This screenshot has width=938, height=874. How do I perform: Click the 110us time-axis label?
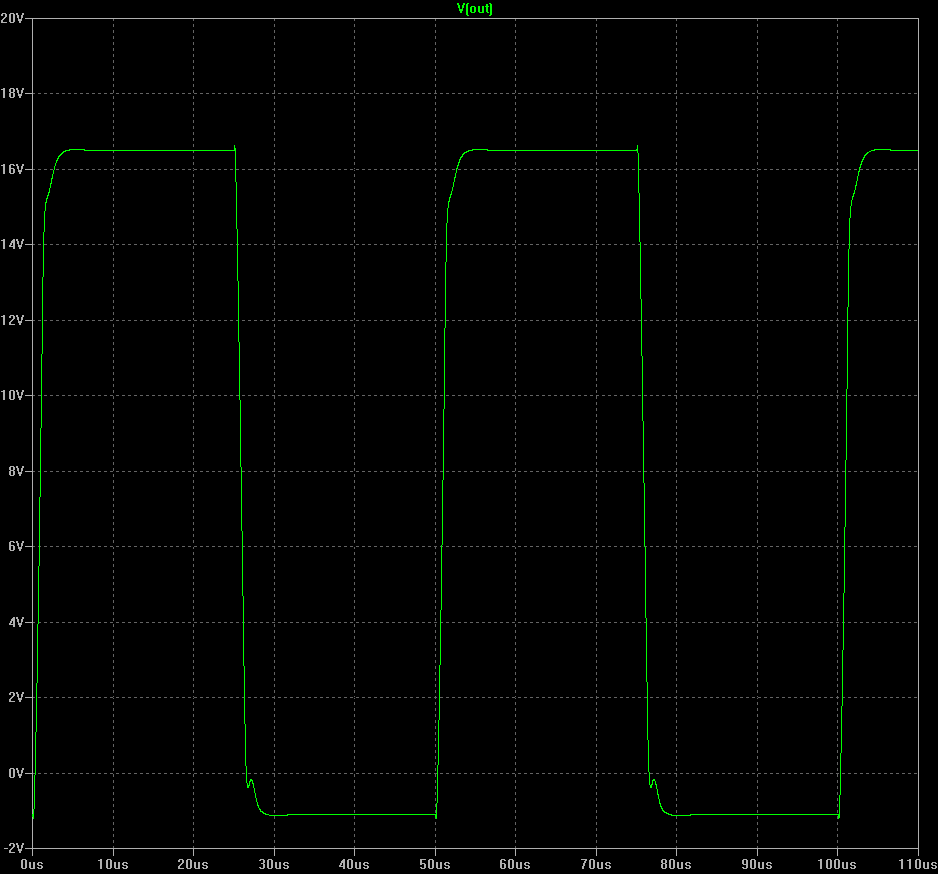pyautogui.click(x=918, y=864)
